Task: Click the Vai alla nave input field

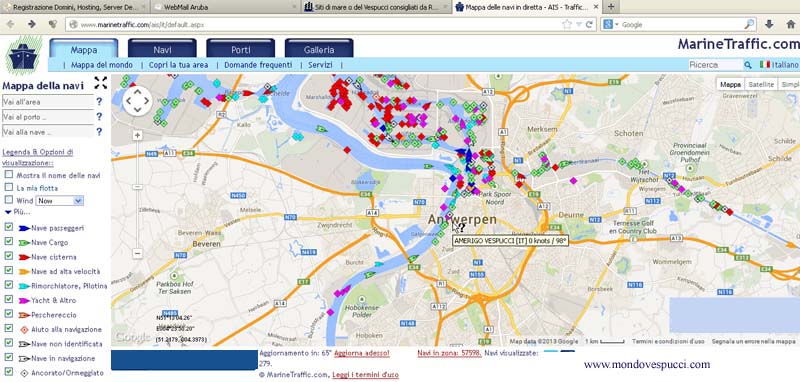Action: point(48,132)
